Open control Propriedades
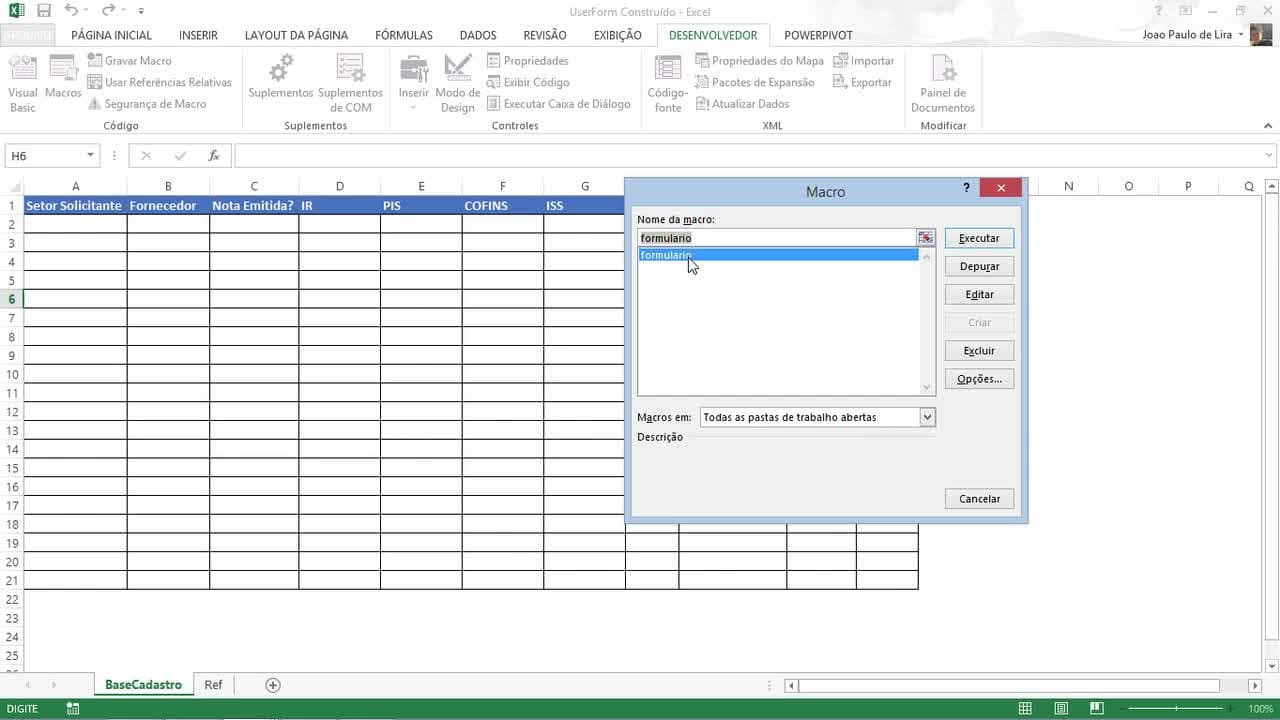1280x720 pixels. [x=527, y=61]
